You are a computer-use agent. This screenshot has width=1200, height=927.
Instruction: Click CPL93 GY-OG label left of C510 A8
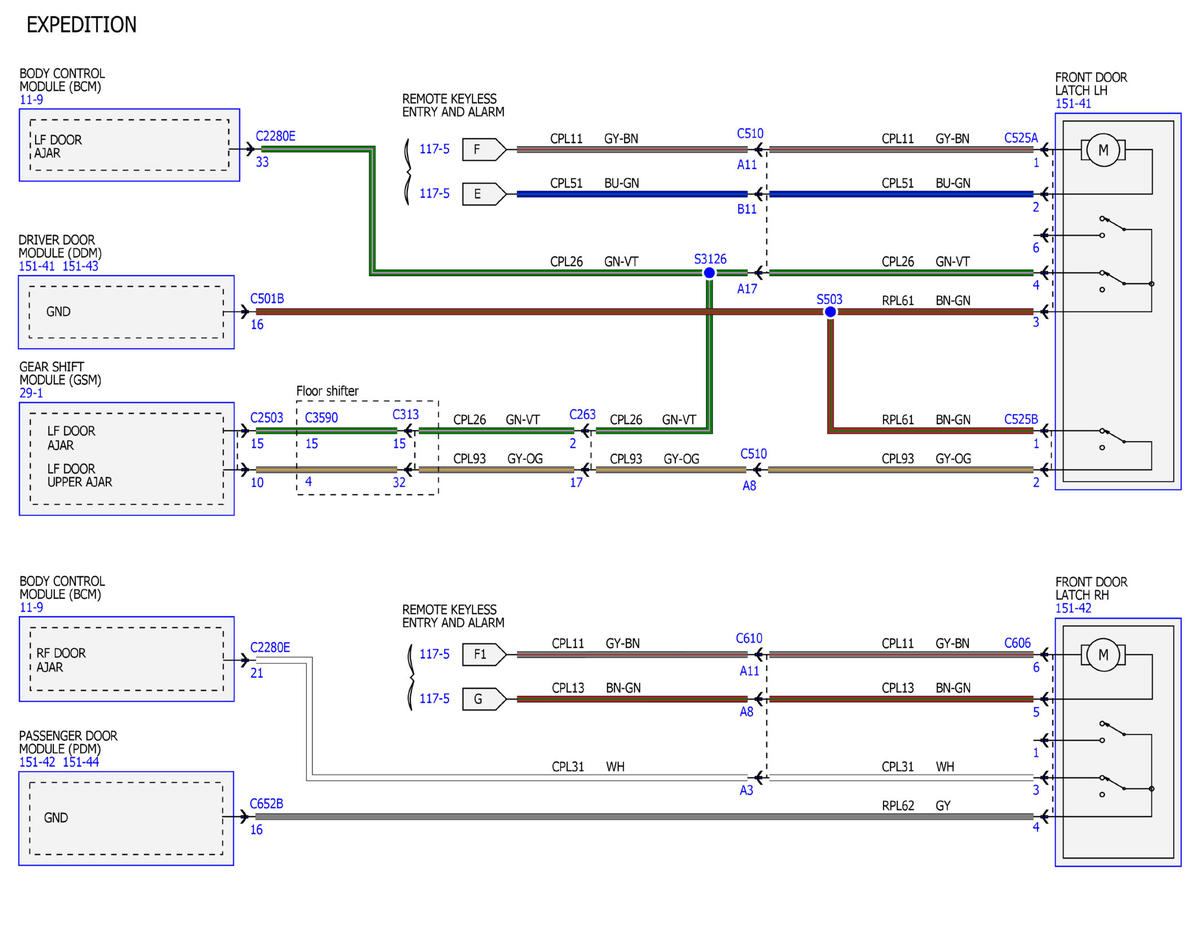[x=655, y=459]
